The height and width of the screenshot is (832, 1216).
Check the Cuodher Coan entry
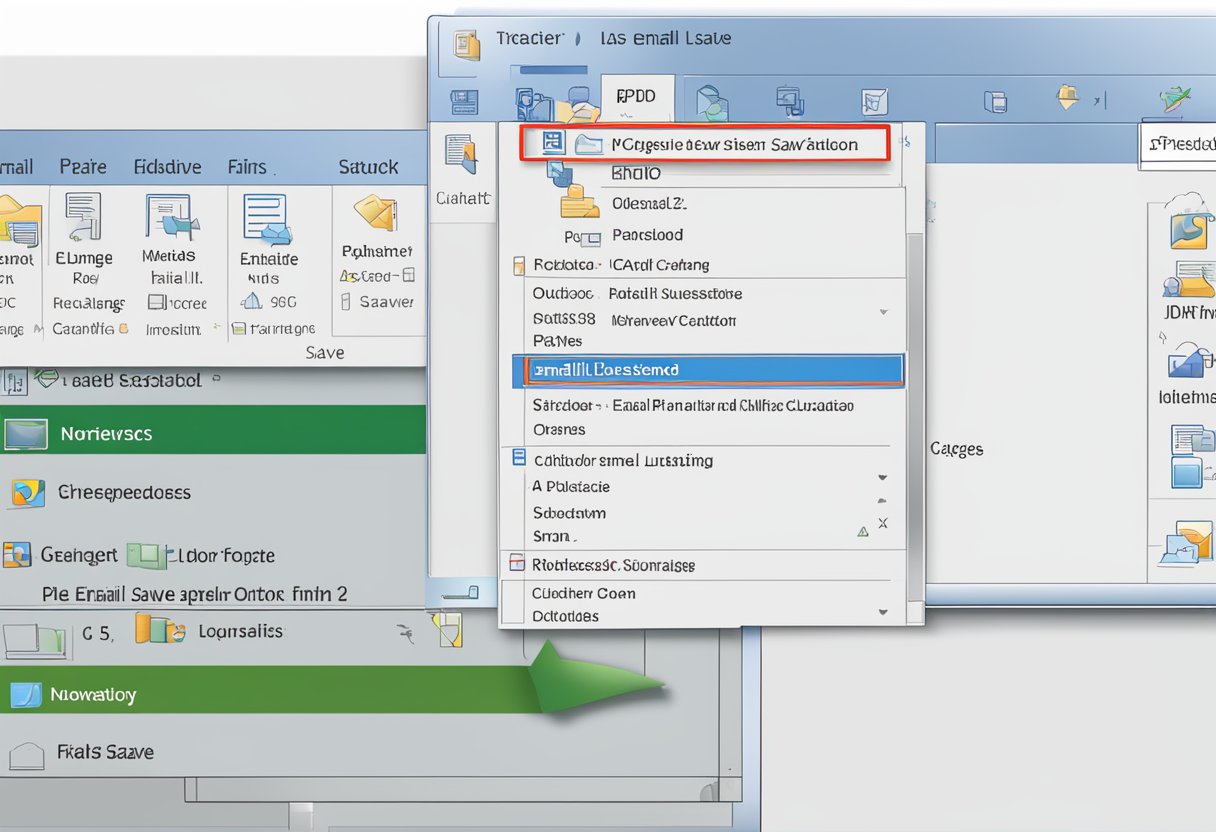click(589, 593)
